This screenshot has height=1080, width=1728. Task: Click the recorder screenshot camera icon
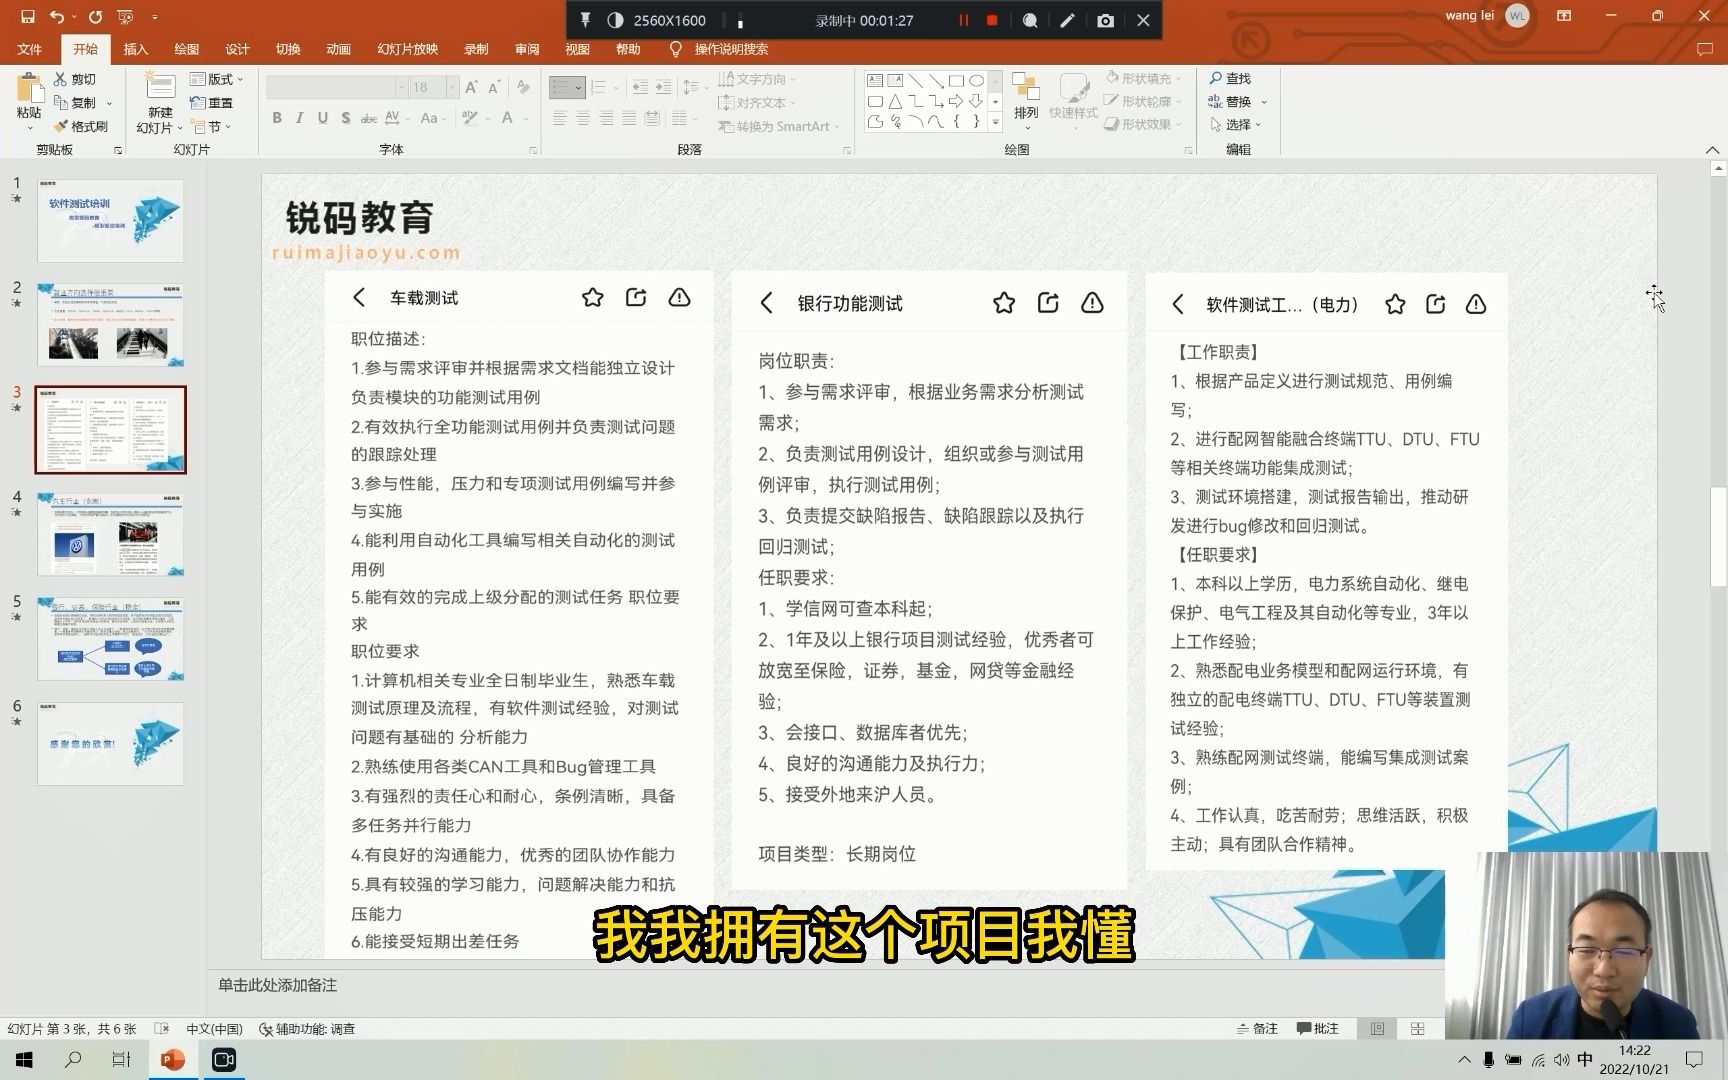tap(1105, 20)
